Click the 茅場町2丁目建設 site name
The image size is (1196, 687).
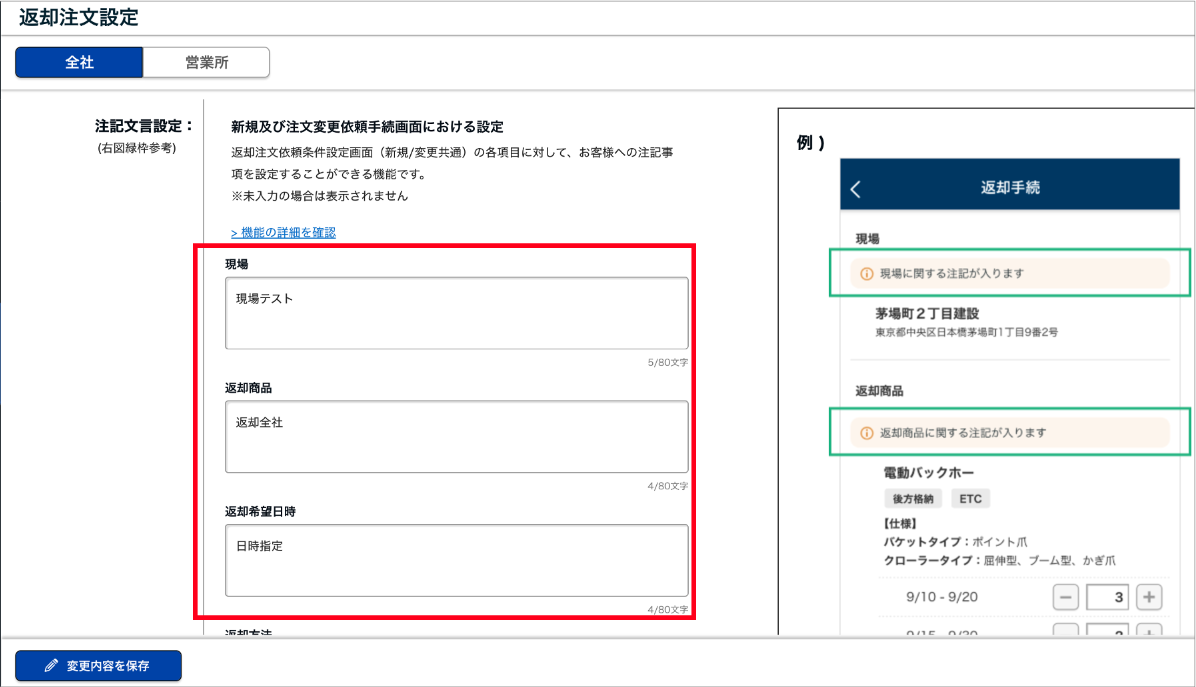(929, 313)
